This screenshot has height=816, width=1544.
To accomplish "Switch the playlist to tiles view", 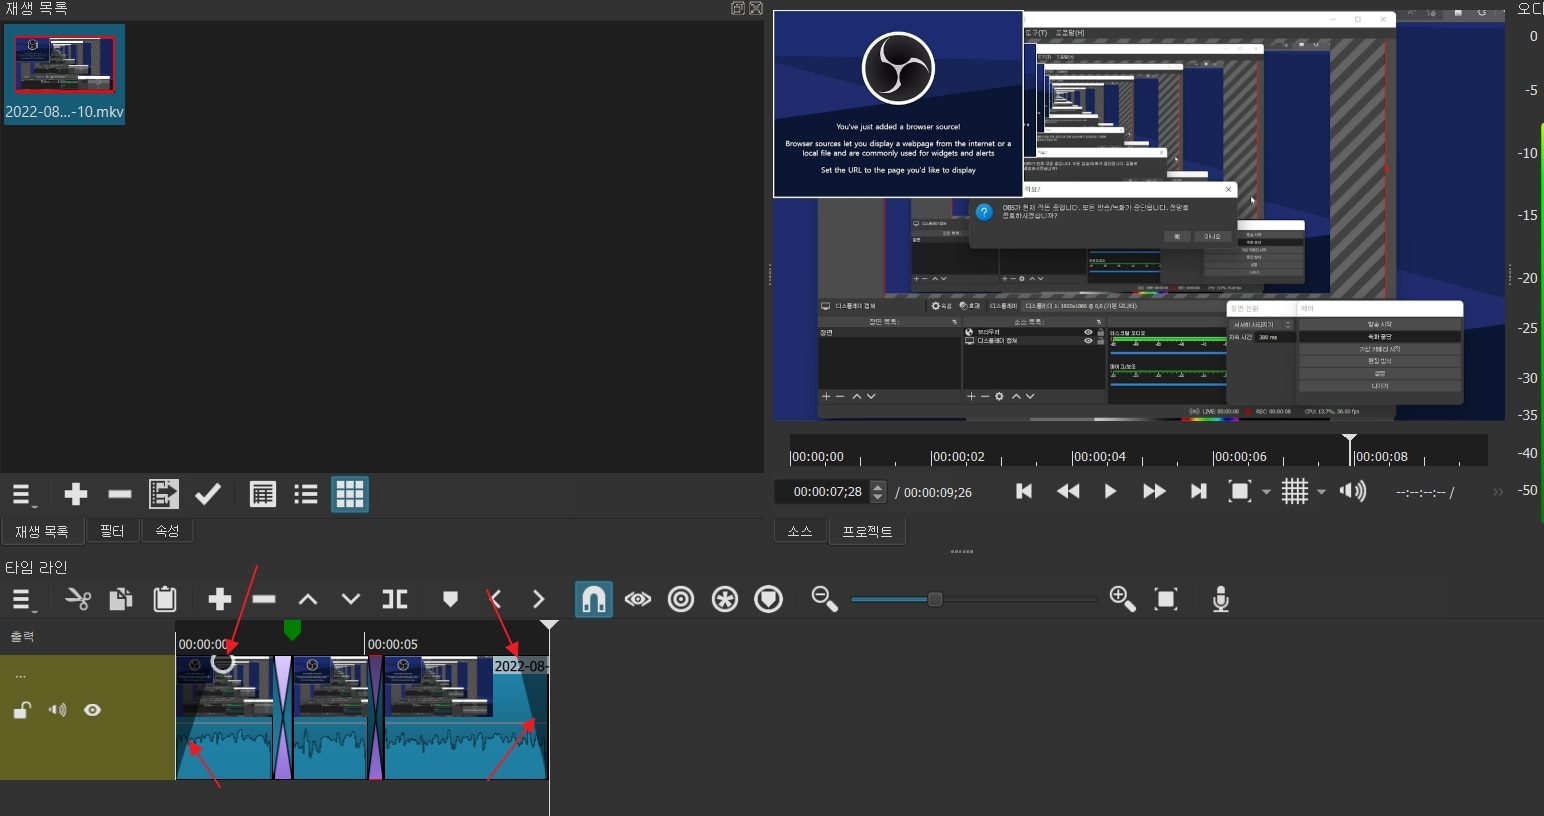I will pos(306,494).
